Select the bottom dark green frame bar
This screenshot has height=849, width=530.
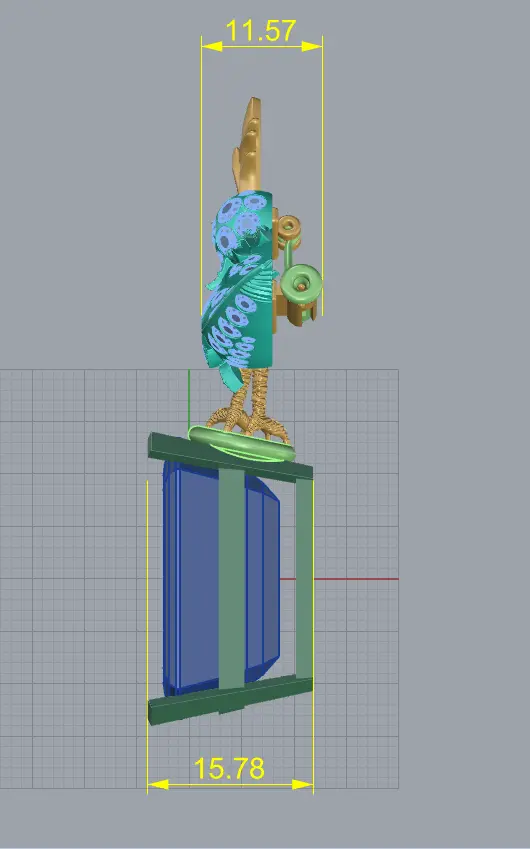(x=231, y=701)
